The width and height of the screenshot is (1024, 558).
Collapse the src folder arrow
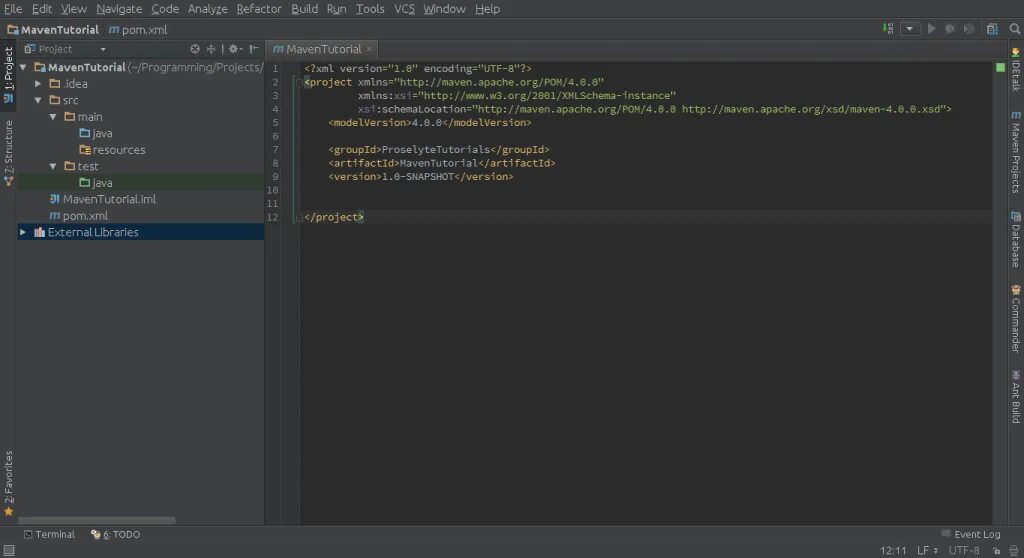[x=38, y=100]
